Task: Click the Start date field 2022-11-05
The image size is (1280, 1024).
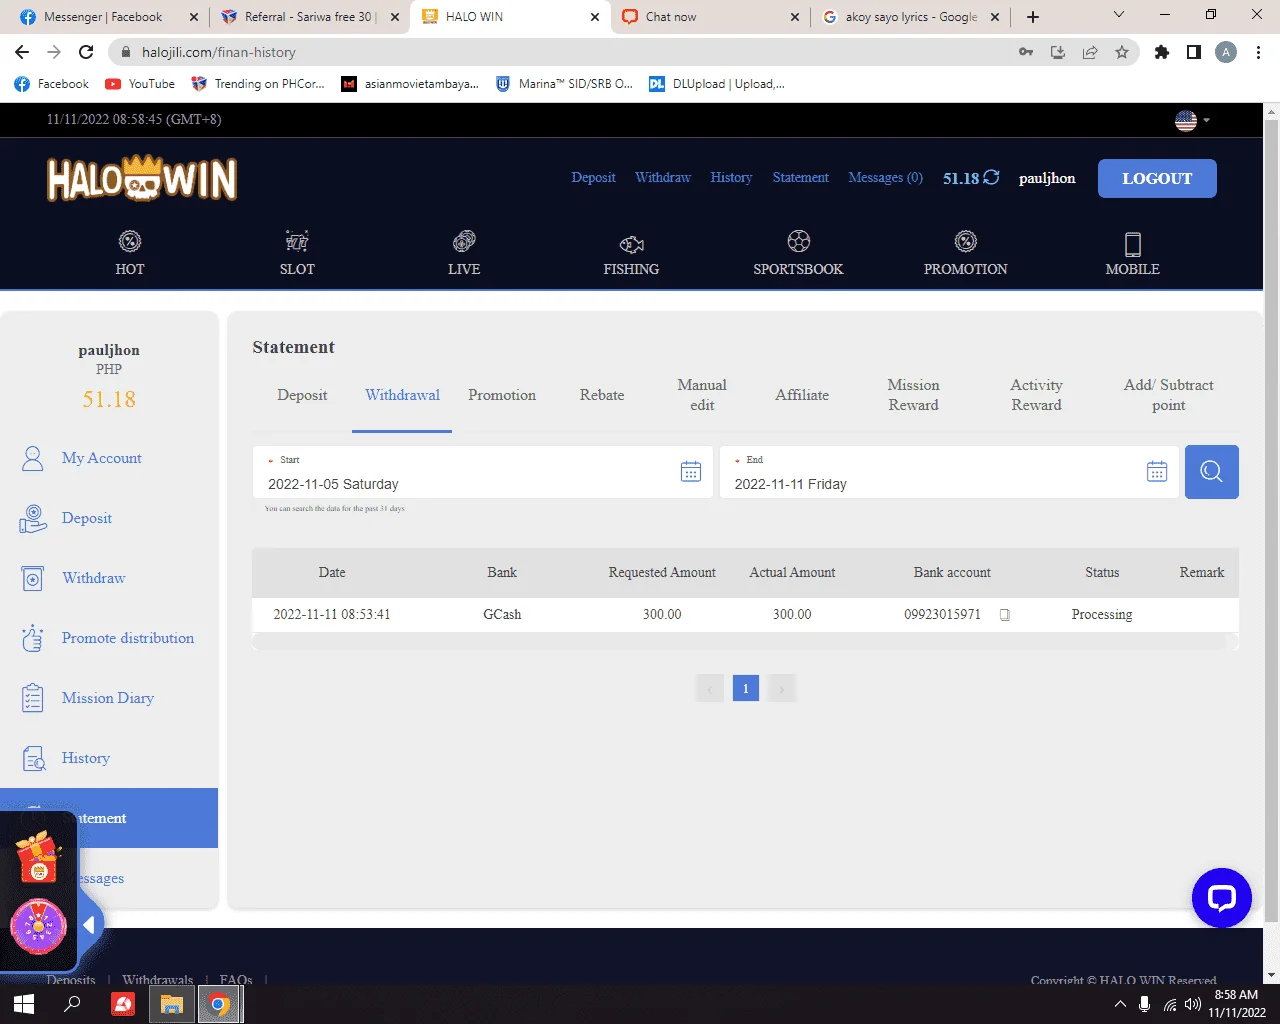Action: 483,472
